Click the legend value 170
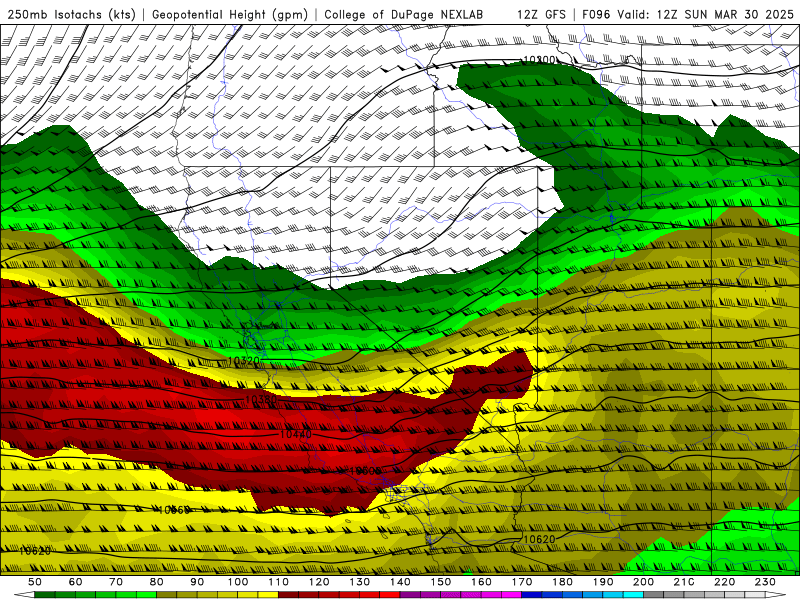The image size is (800, 600). (522, 582)
